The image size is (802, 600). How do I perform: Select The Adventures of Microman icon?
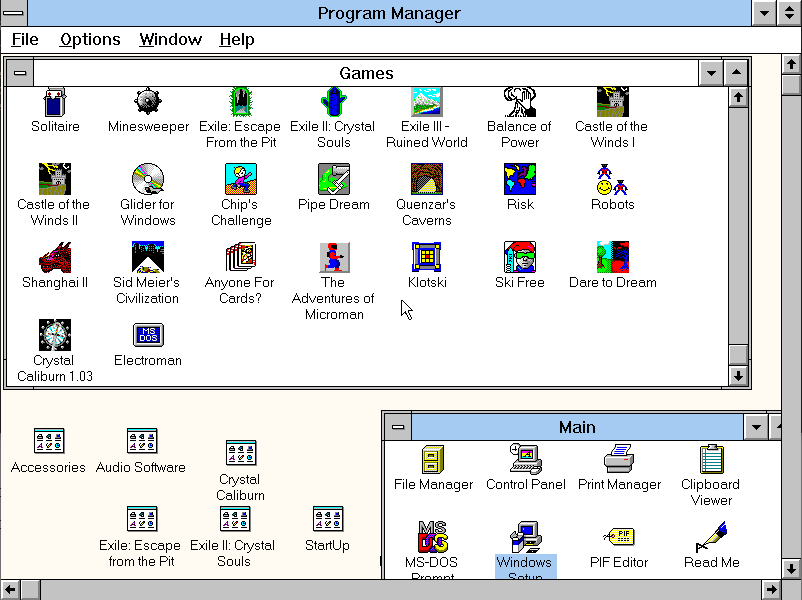(x=333, y=257)
